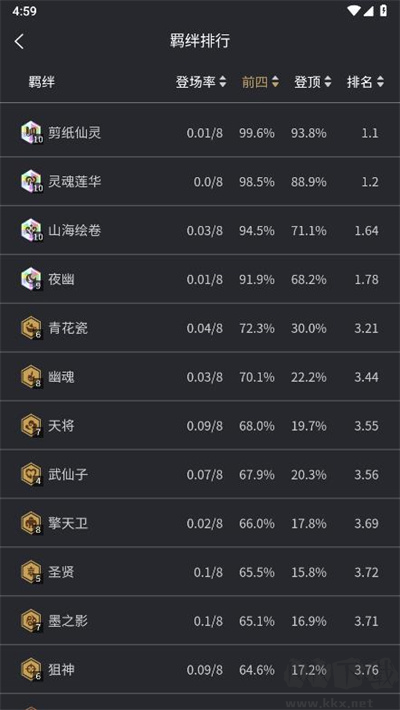Open the 狙神 trait name
The height and width of the screenshot is (710, 400).
[61, 670]
